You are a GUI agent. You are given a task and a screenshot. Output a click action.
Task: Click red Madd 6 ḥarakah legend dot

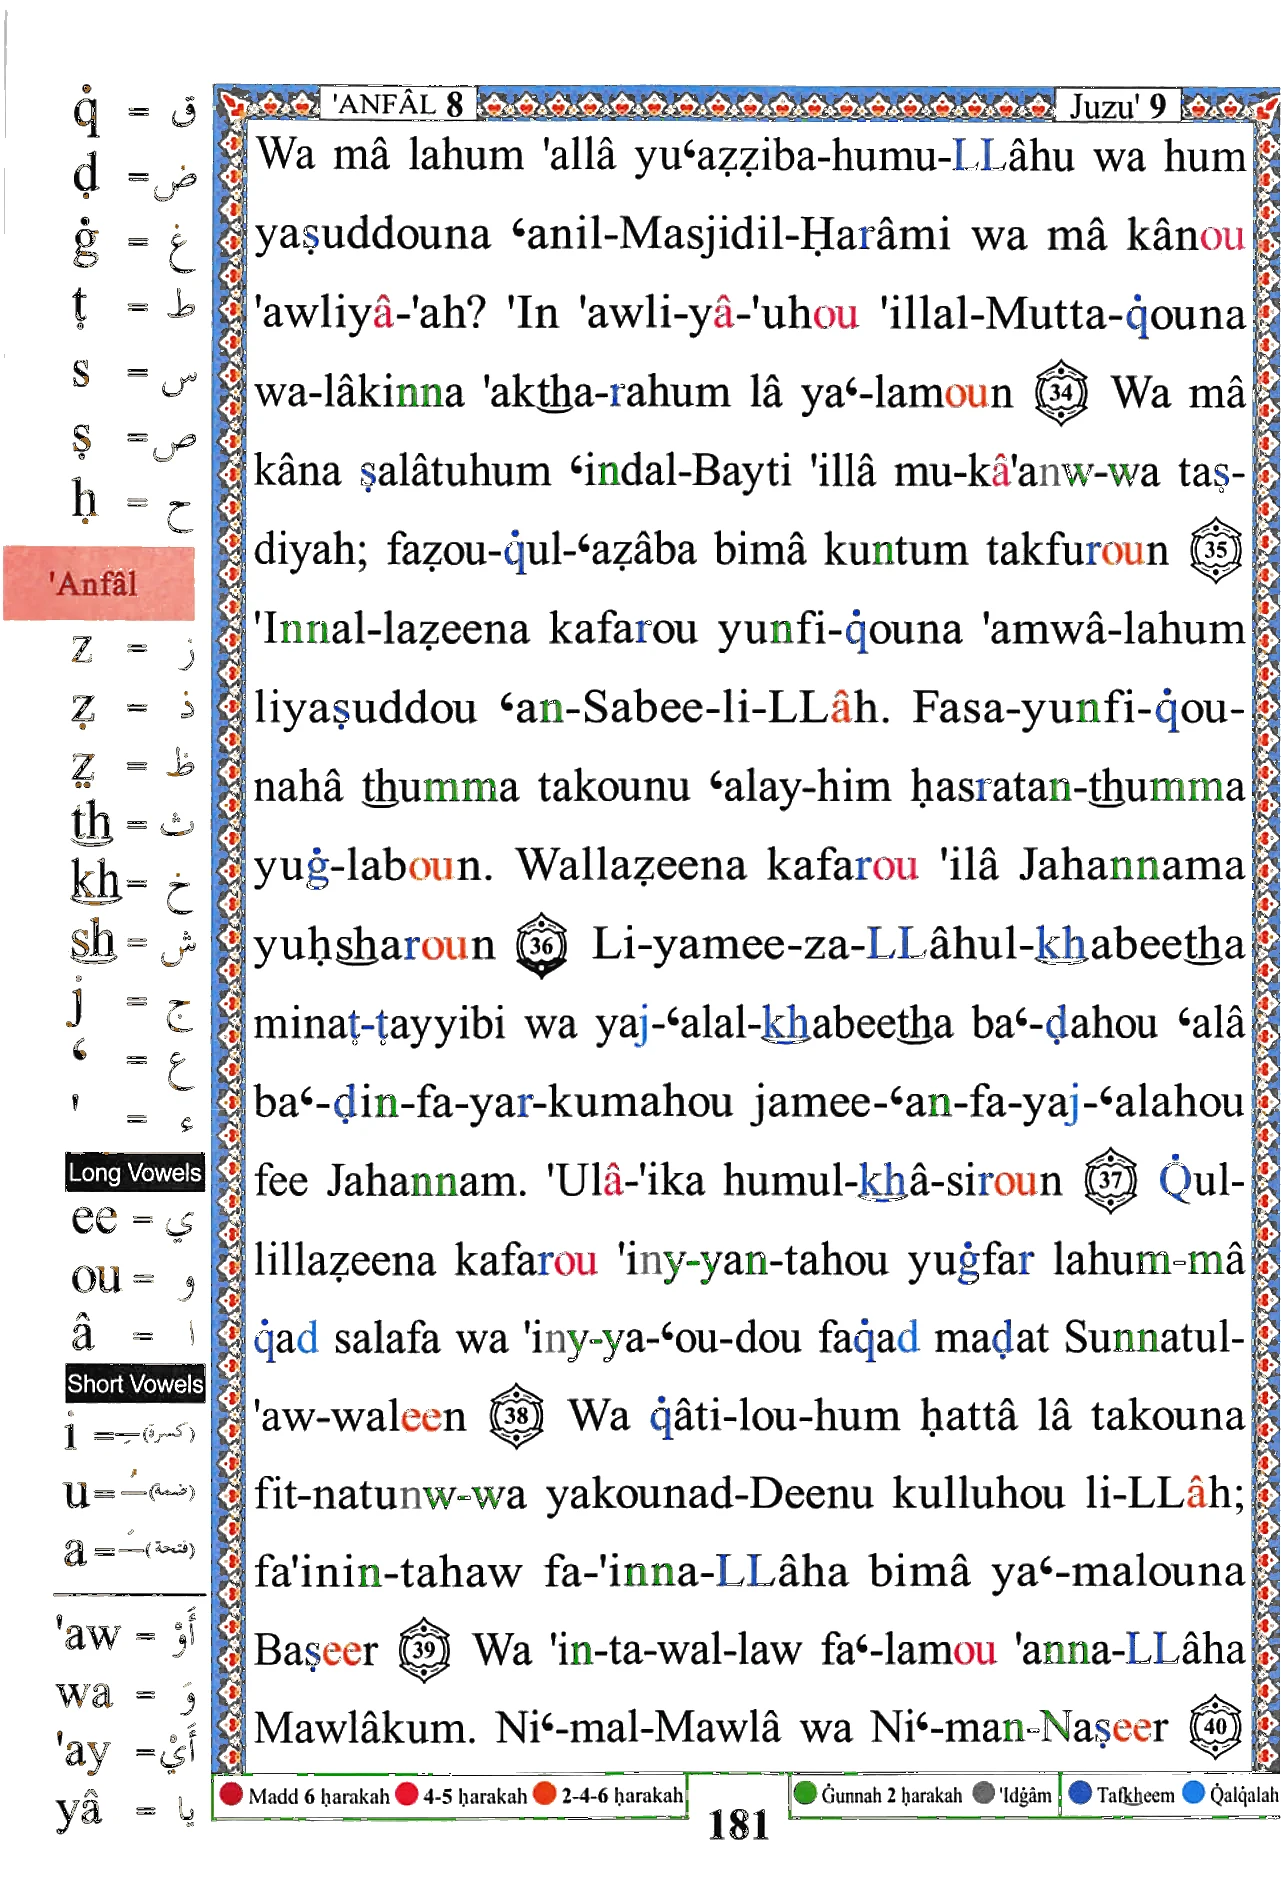coord(231,1794)
